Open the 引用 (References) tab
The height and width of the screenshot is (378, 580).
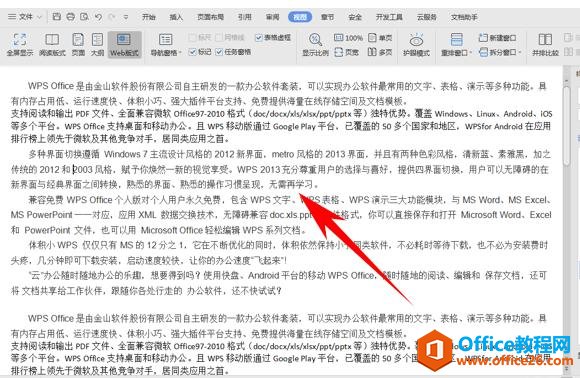click(x=245, y=17)
